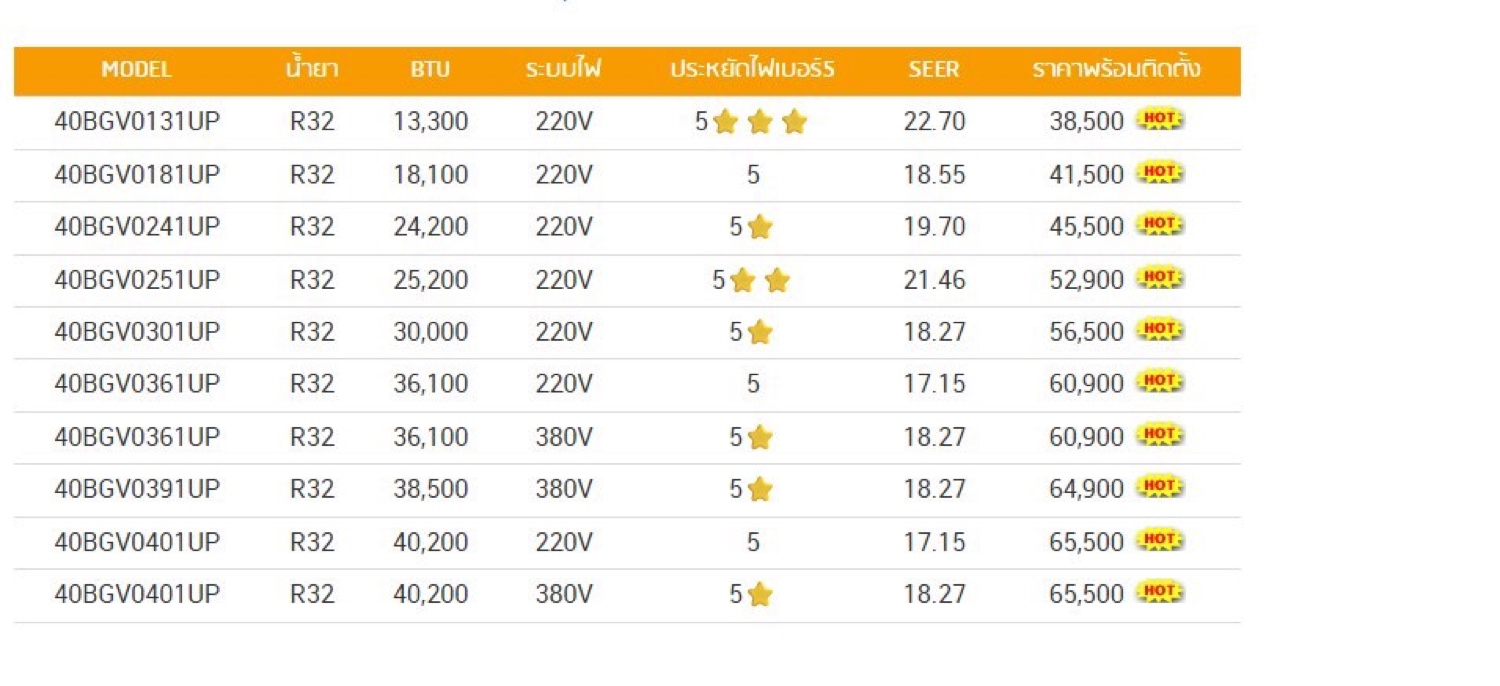Click the 380V cell in 40BGV0391UP row
Screen dimensions: 1500x686
564,489
